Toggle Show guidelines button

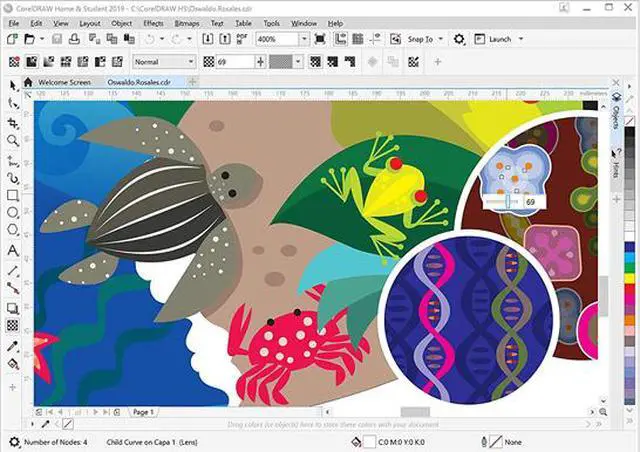pyautogui.click(x=375, y=39)
